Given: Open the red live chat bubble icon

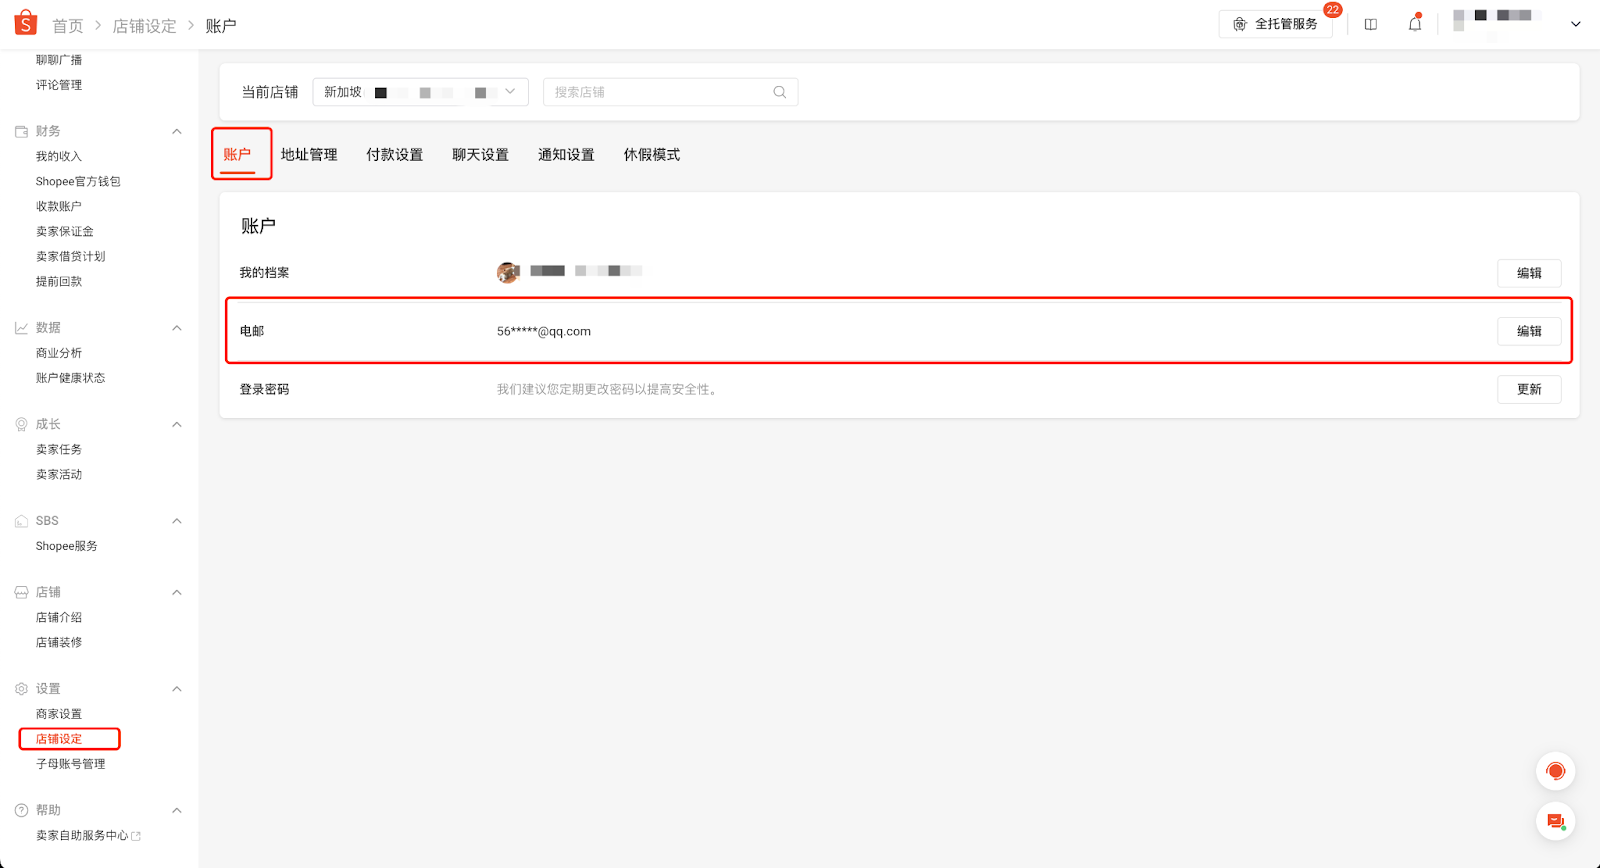Looking at the screenshot, I should (x=1555, y=771).
